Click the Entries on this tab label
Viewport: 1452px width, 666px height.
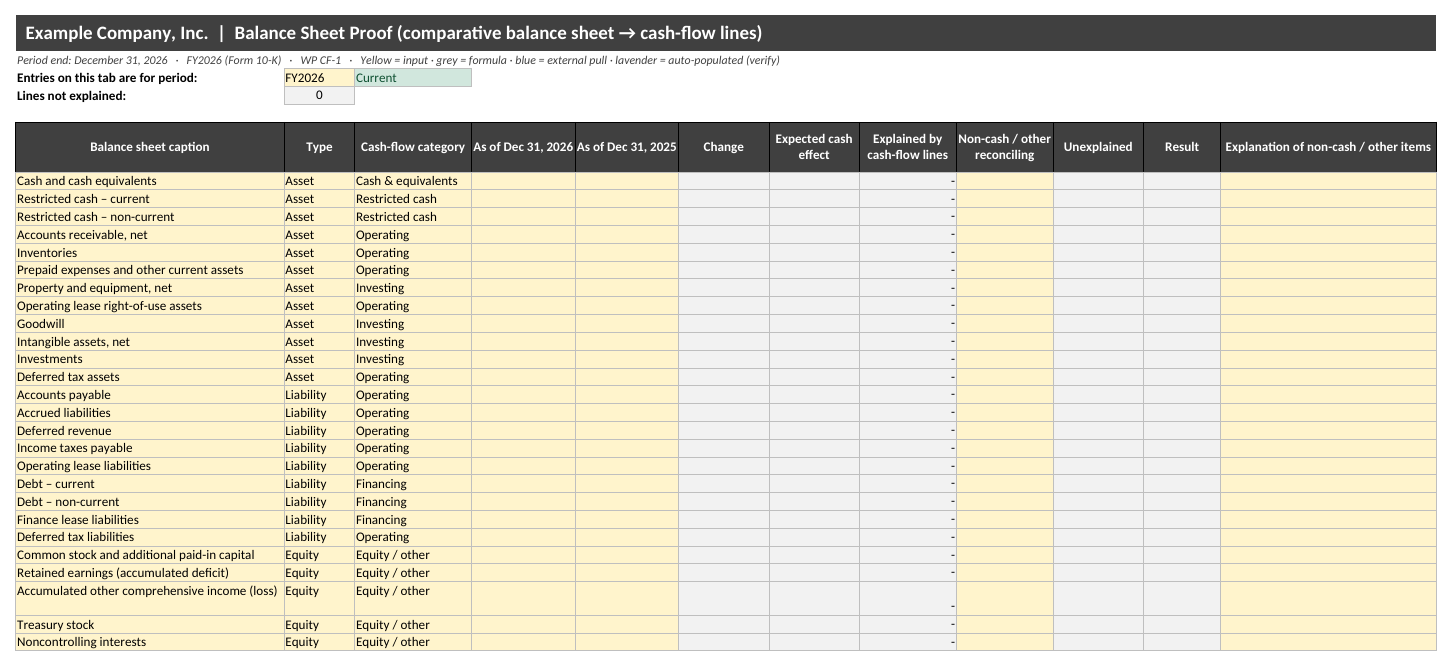point(107,78)
